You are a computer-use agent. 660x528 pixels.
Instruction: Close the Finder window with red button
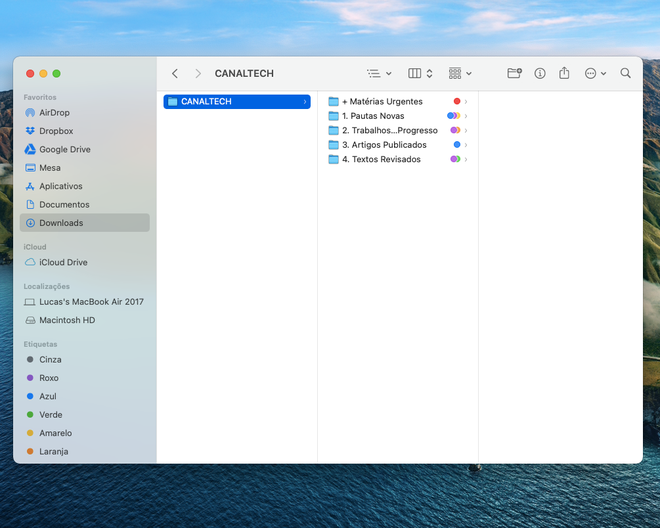[x=30, y=74]
